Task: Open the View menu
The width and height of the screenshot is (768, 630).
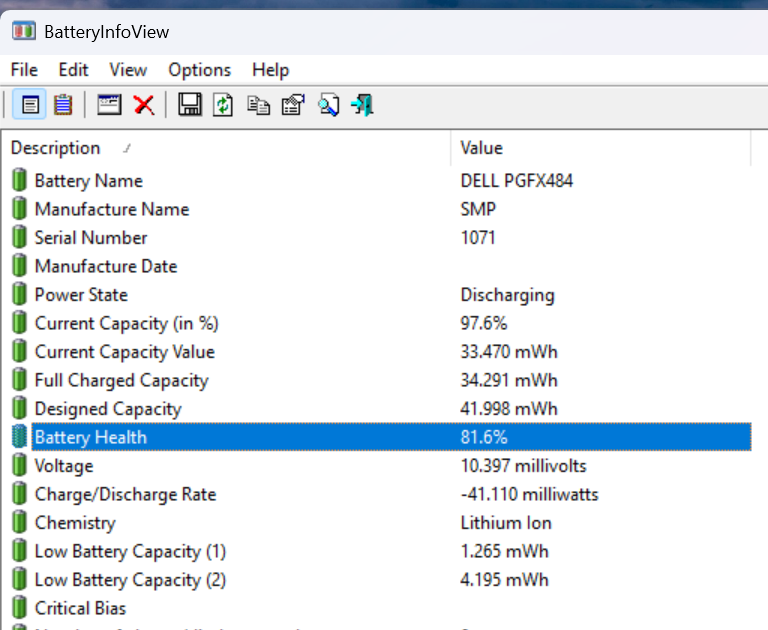Action: 128,70
